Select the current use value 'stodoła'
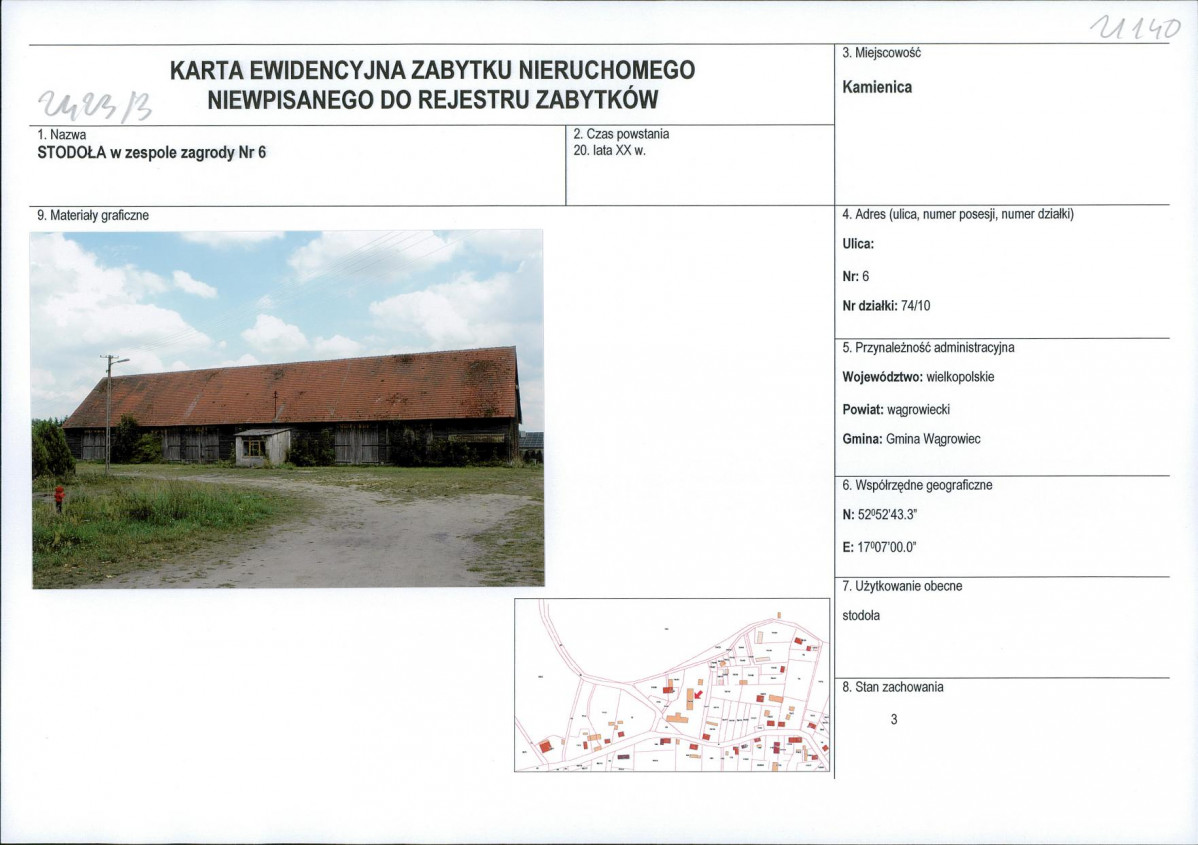Screen dimensions: 1198x845 (861, 616)
